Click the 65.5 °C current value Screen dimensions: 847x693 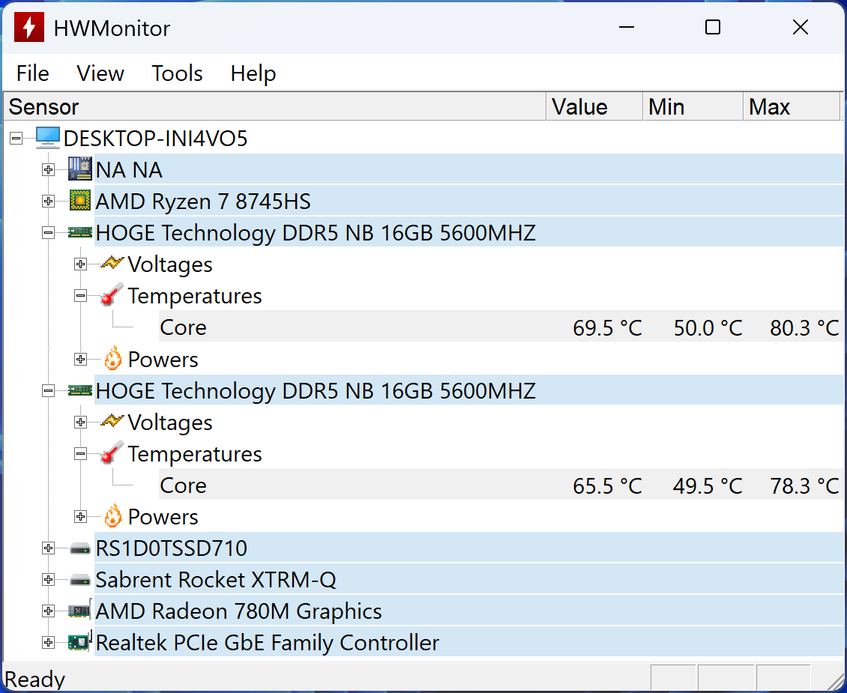607,486
